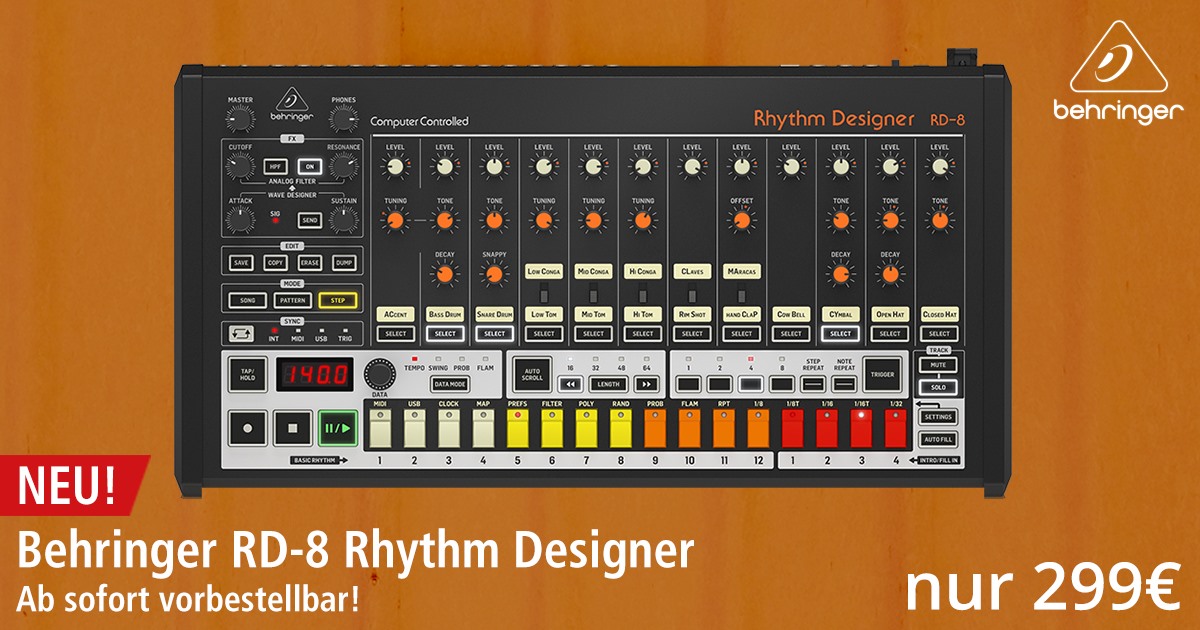Screen dimensions: 1200x630
Task: Toggle the Wave Designer SEND button
Action: 310,220
